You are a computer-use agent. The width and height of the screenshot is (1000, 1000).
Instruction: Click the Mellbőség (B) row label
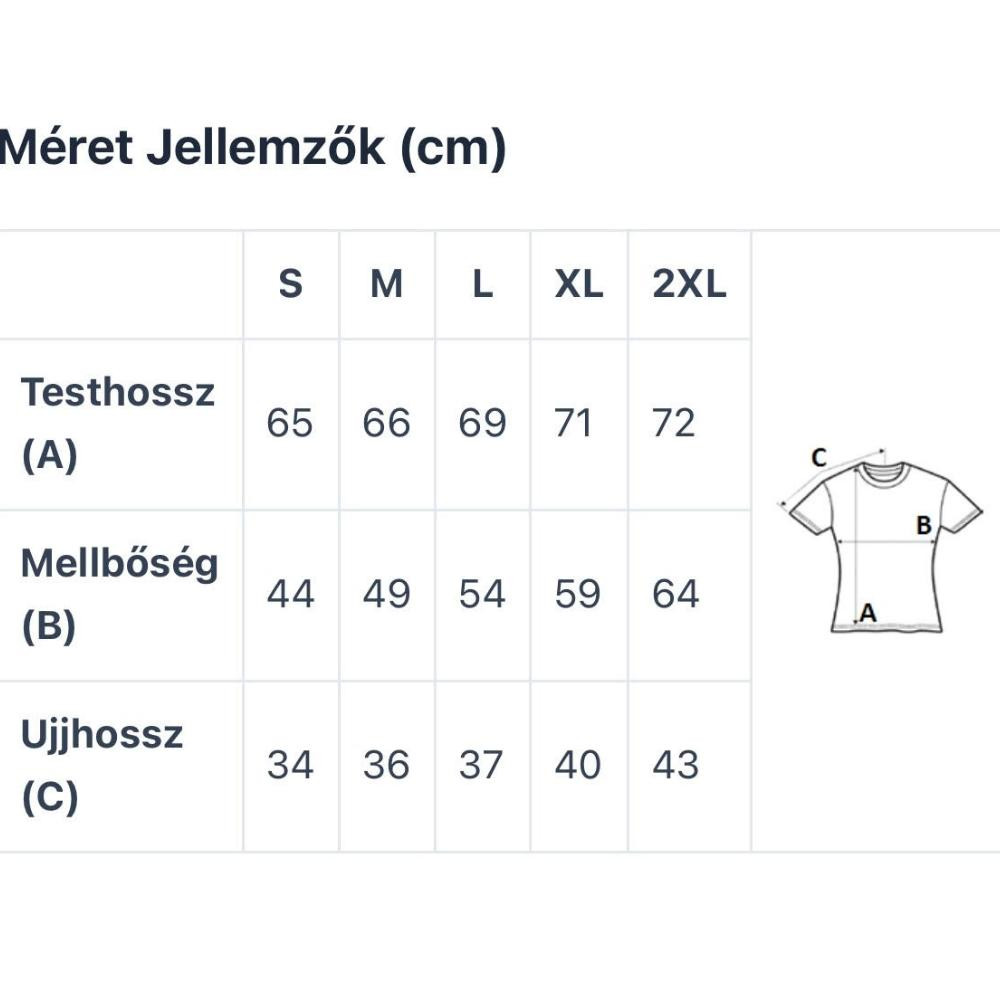tap(119, 595)
